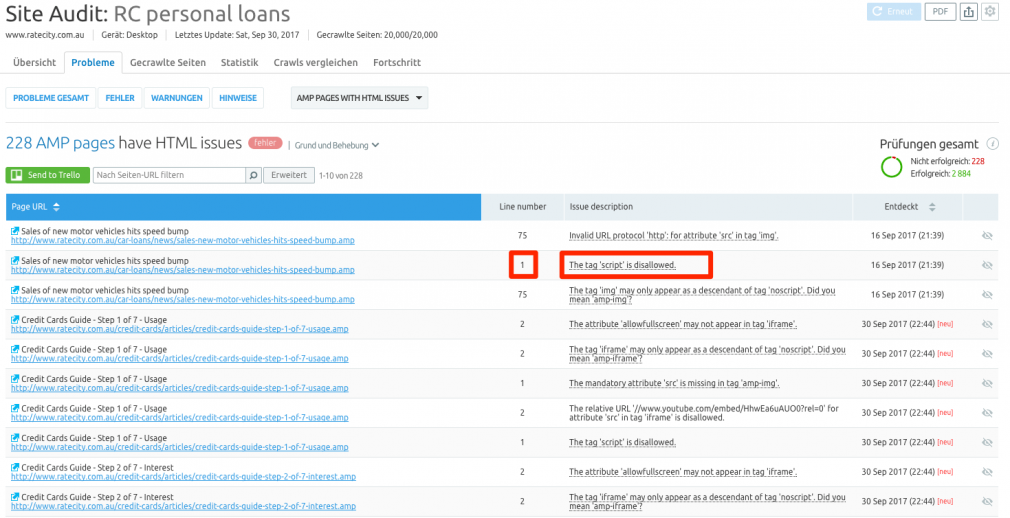Screen dimensions: 1010x518
Task: Open URL link in the 'relative URL youtube' row
Action: pyautogui.click(x=180, y=417)
